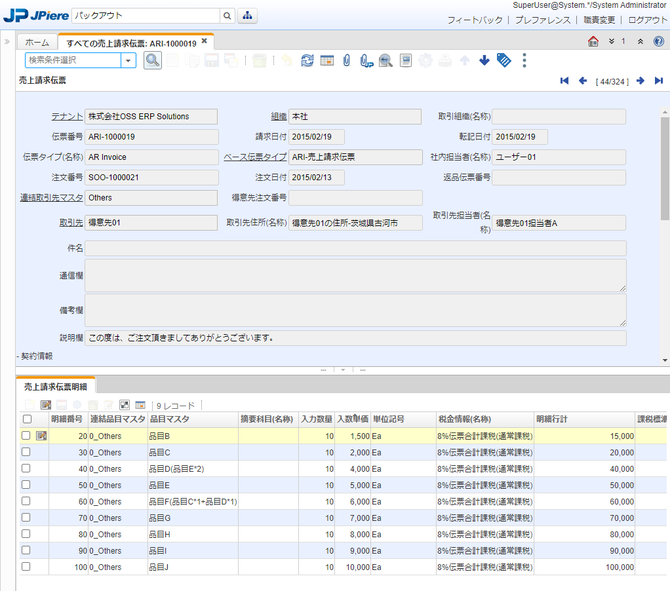
Task: Click the magnifier lookup record icon
Action: pyautogui.click(x=152, y=60)
